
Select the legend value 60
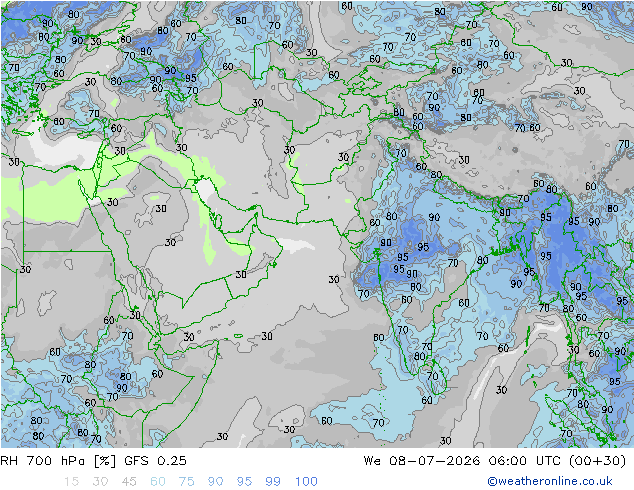pos(158,482)
